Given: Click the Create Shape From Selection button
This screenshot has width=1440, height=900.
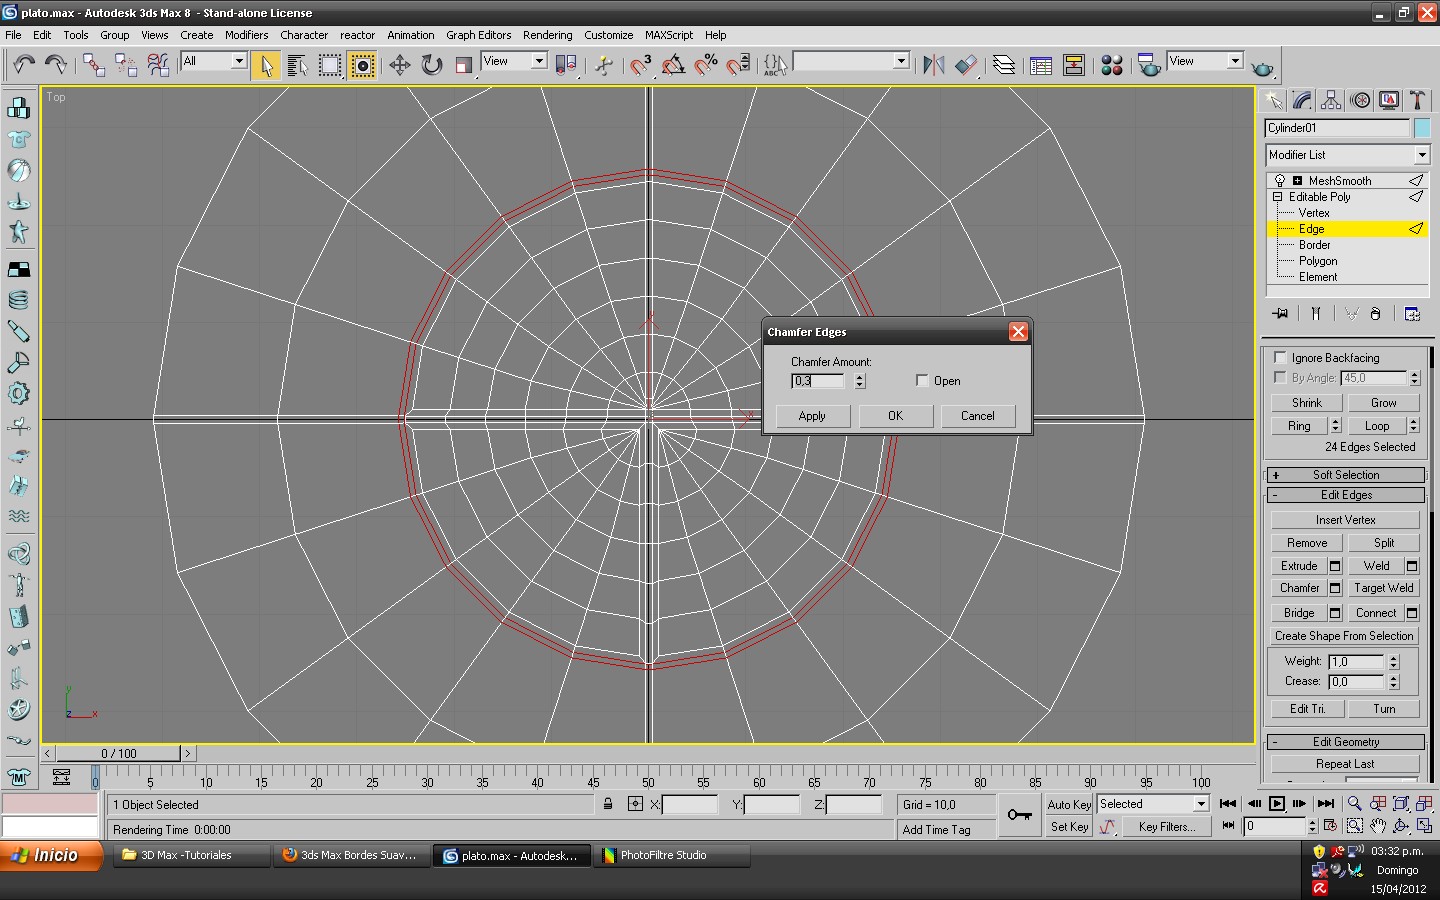Looking at the screenshot, I should pos(1344,636).
